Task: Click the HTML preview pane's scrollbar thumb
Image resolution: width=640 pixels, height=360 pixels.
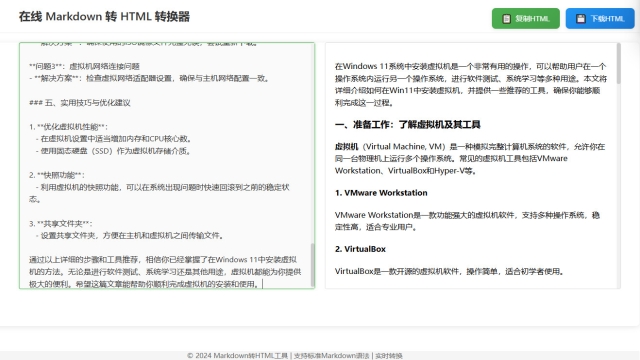Action: click(x=618, y=64)
